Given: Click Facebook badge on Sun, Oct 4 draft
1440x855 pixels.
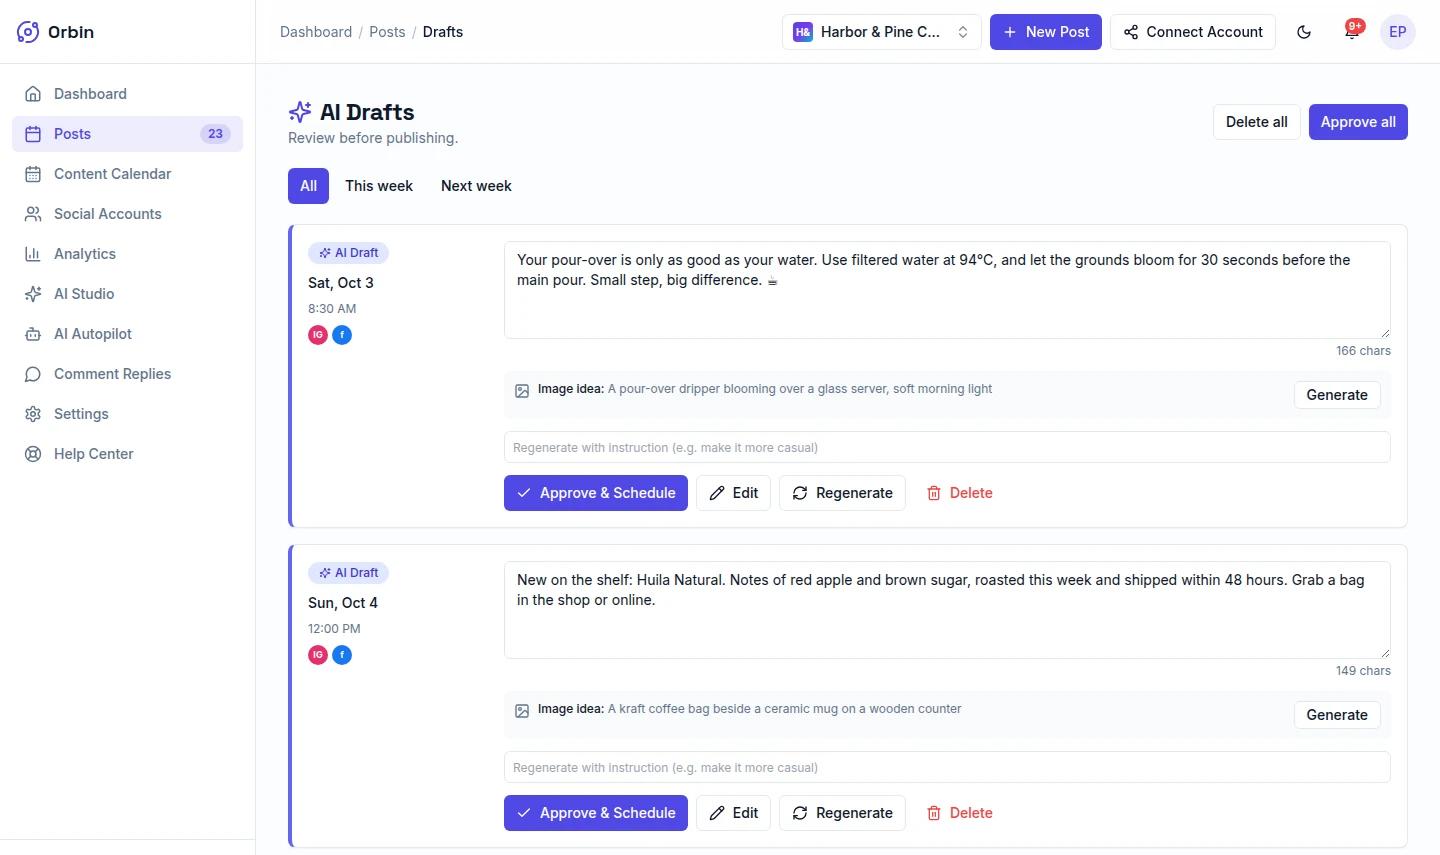Looking at the screenshot, I should click(342, 655).
